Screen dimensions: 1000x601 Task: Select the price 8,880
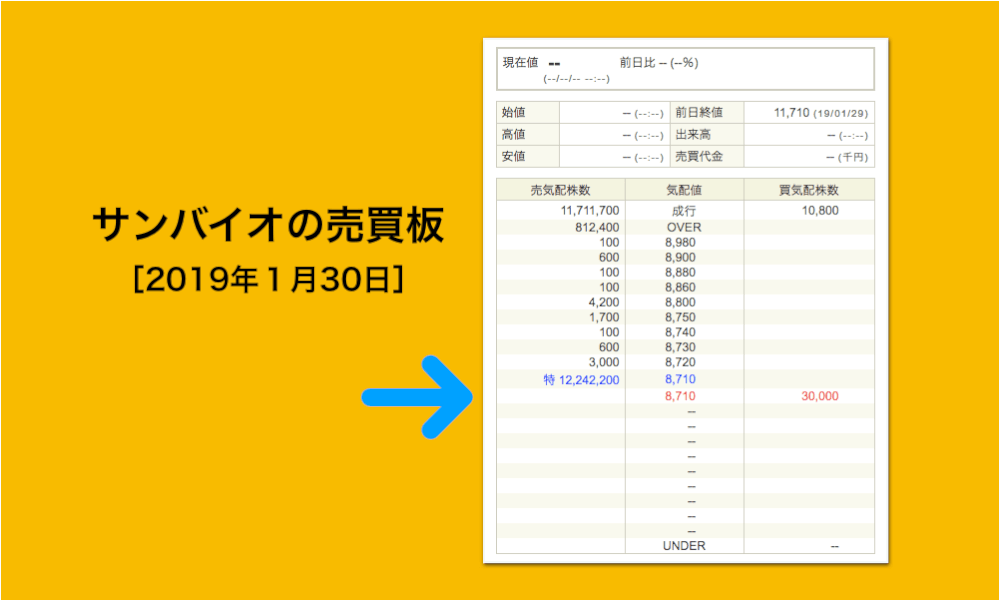coord(680,272)
